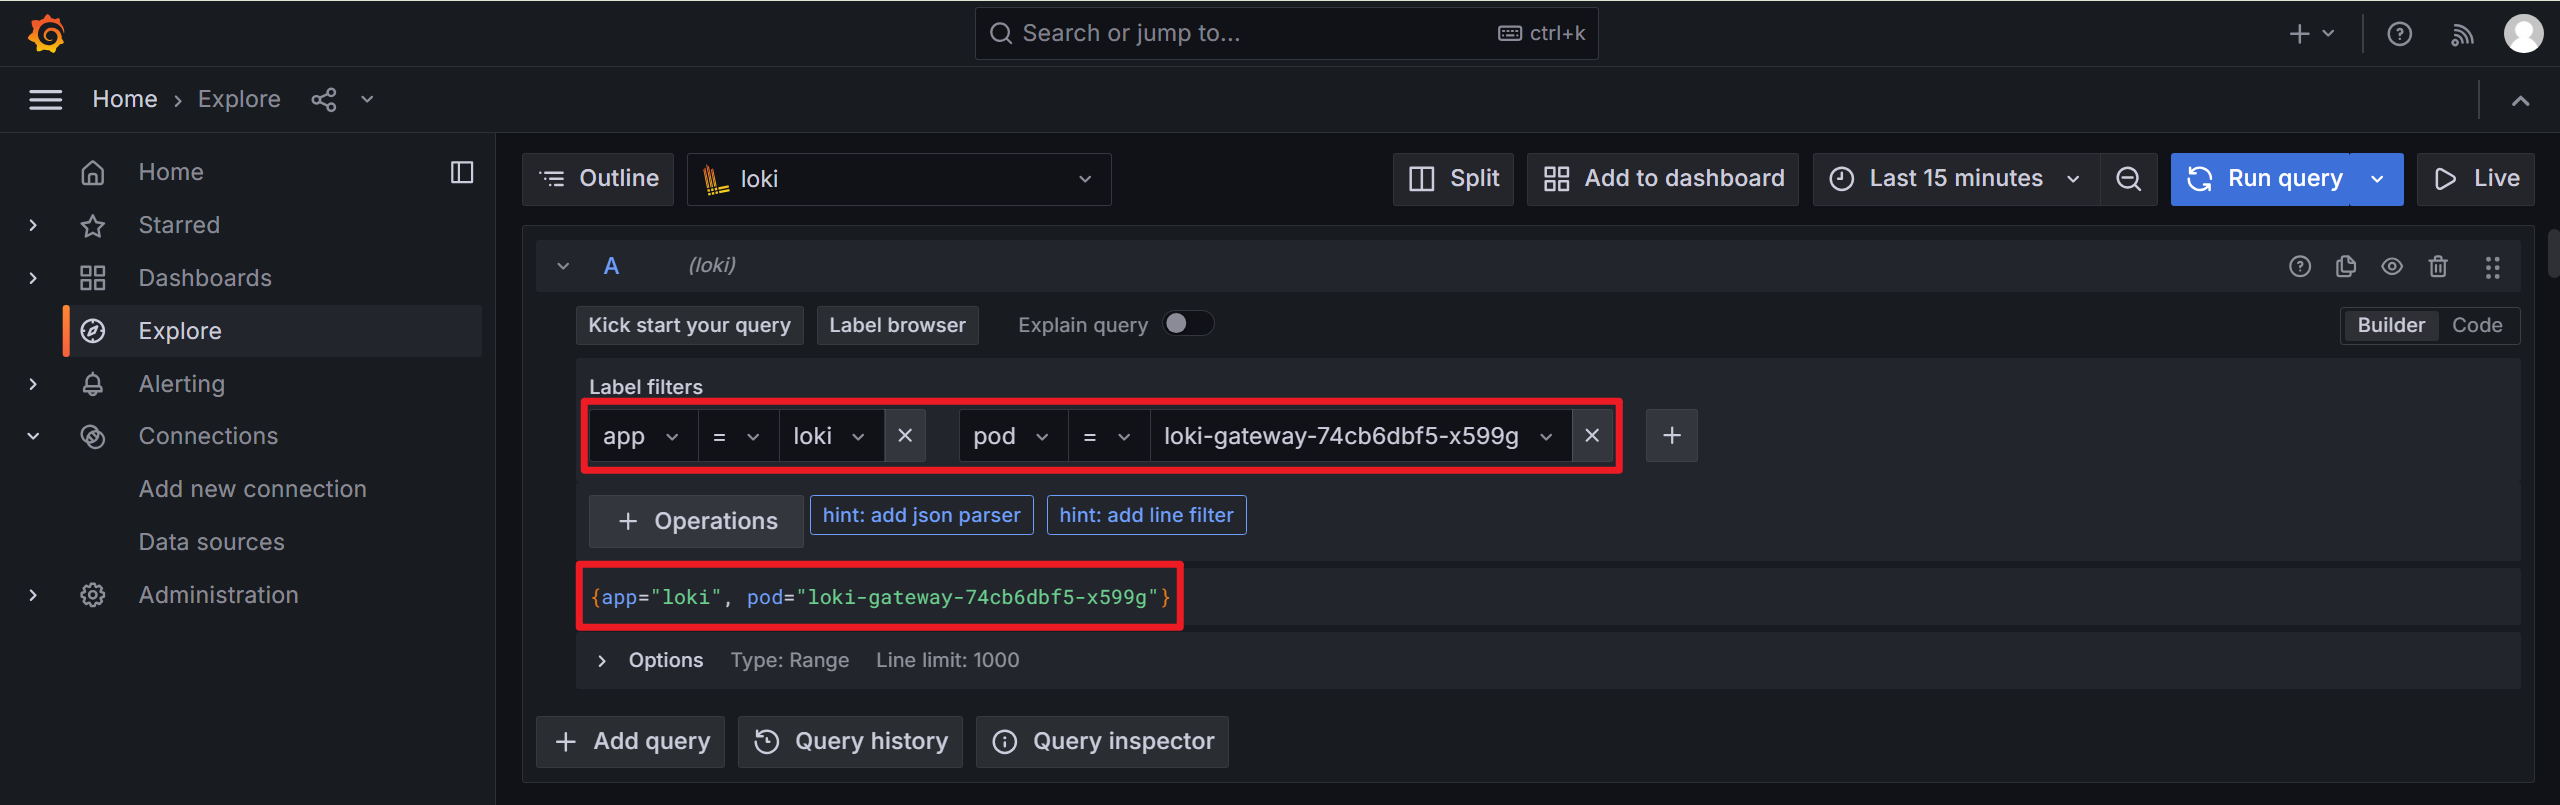The width and height of the screenshot is (2560, 805).
Task: Click the user avatar profile icon
Action: (x=2523, y=33)
